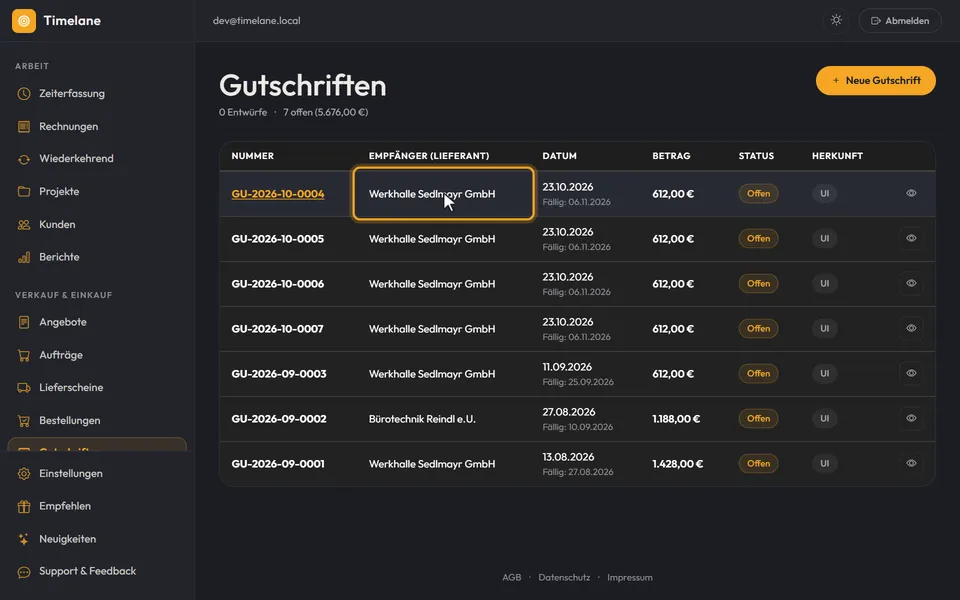Click the Support & Feedback chat icon
960x600 pixels.
pyautogui.click(x=24, y=572)
